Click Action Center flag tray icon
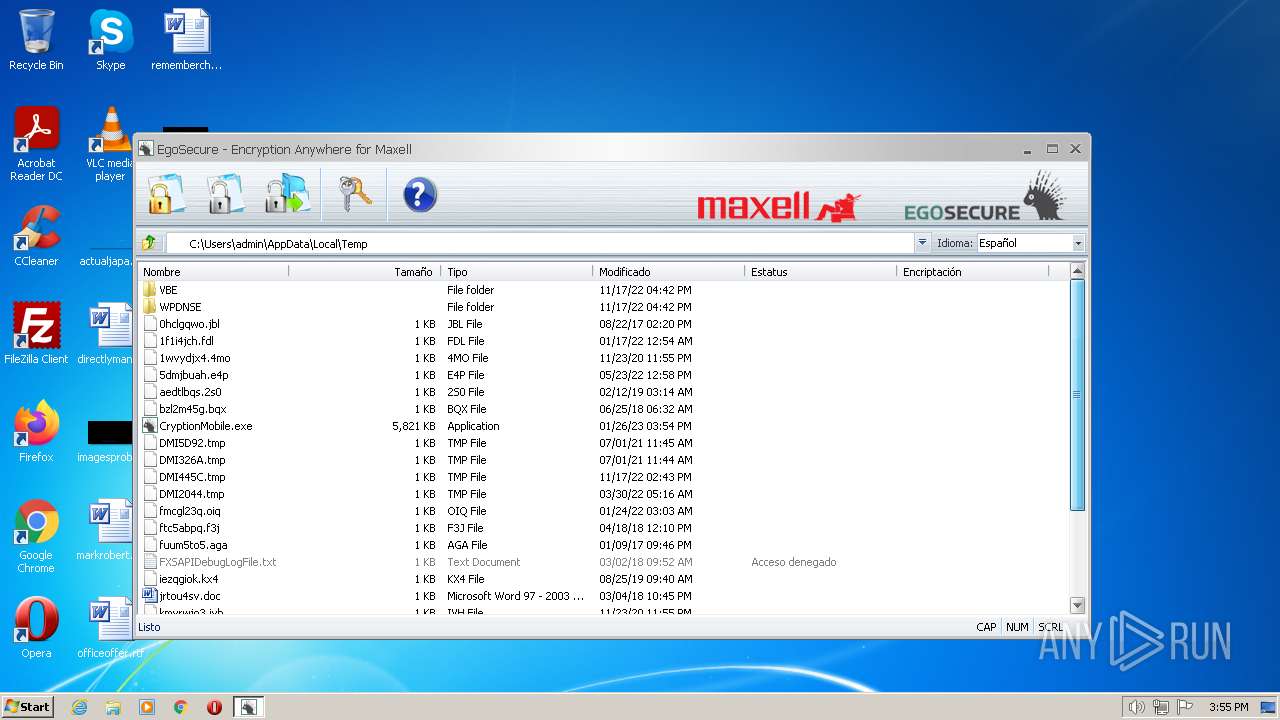Viewport: 1280px width, 720px height. pyautogui.click(x=1185, y=707)
